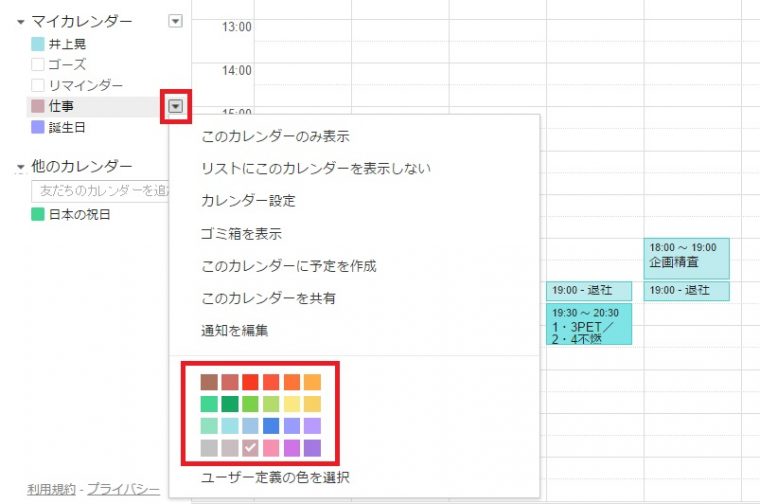Click the 友だちのカレンダーを追加 input field
760x504 pixels.
click(100, 191)
